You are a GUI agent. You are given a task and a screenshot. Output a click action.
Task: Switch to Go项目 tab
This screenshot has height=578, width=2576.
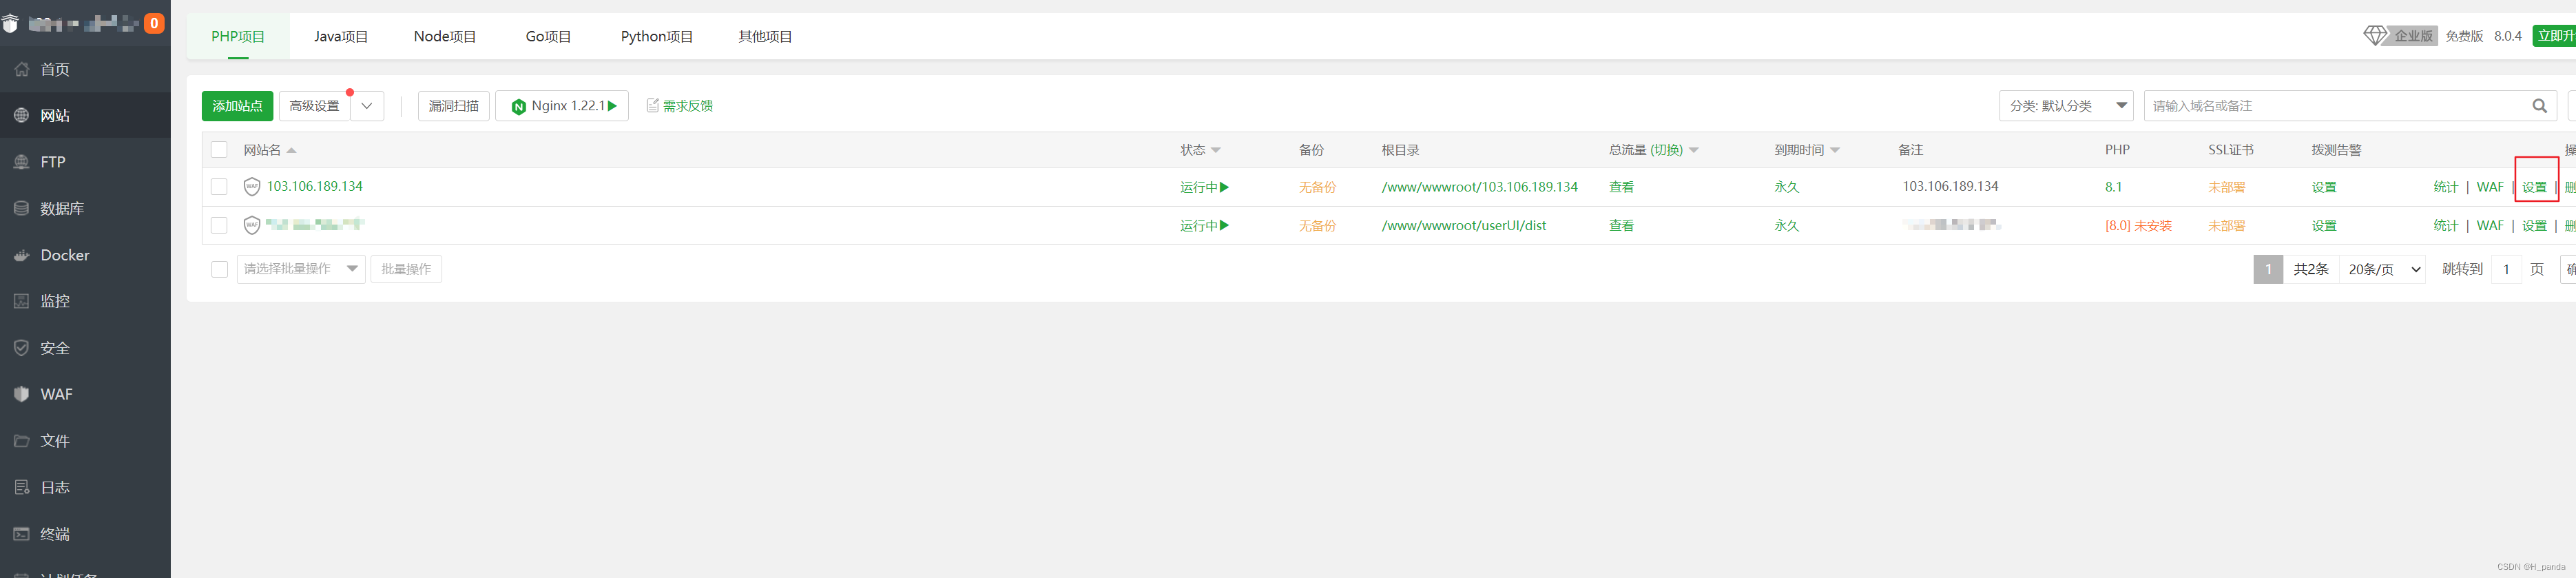[x=548, y=36]
